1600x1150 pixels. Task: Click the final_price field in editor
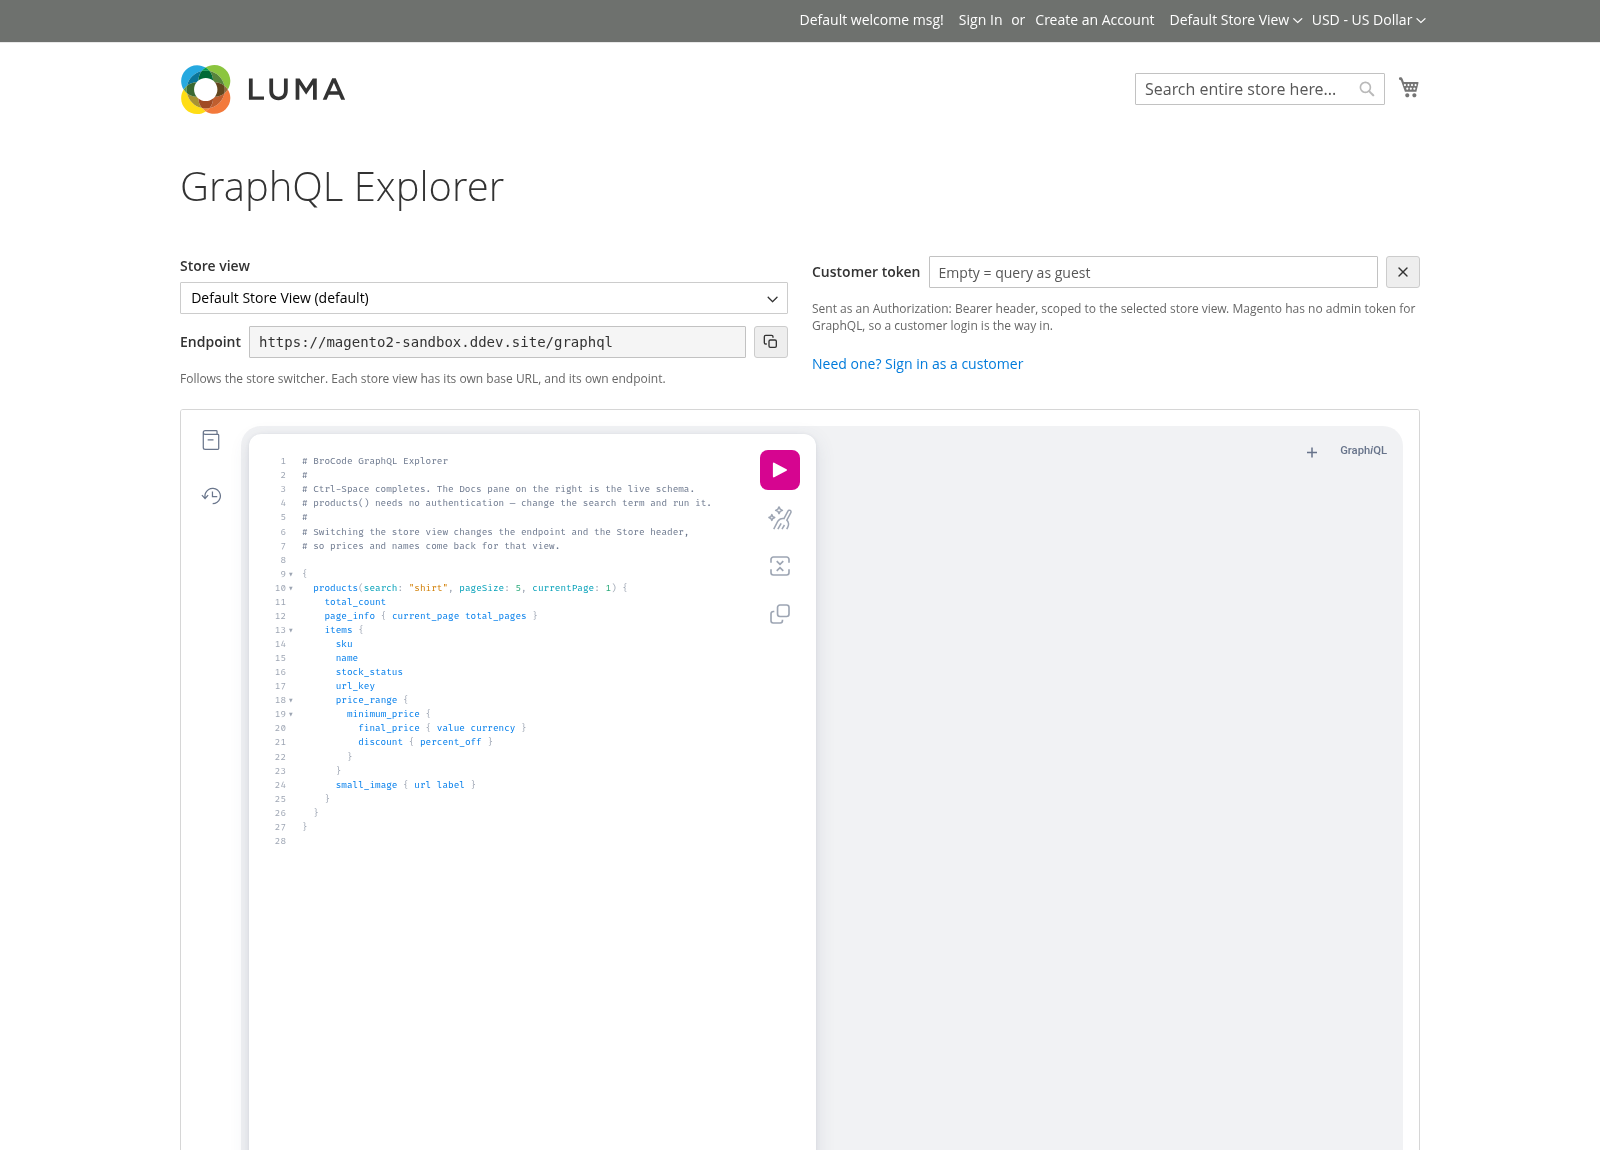pyautogui.click(x=389, y=728)
